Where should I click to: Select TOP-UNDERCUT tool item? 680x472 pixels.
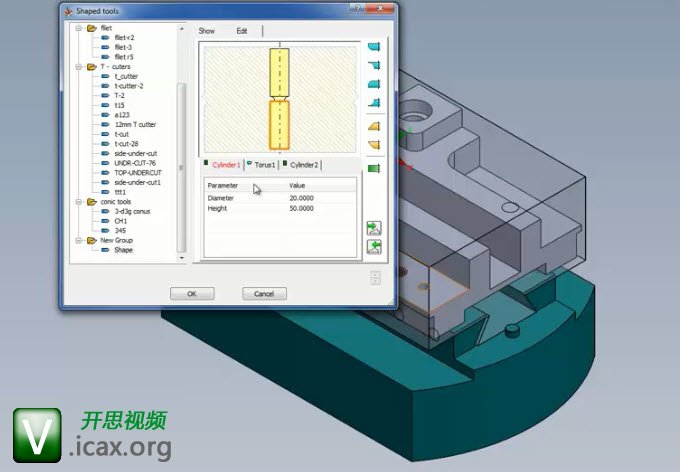tap(138, 173)
